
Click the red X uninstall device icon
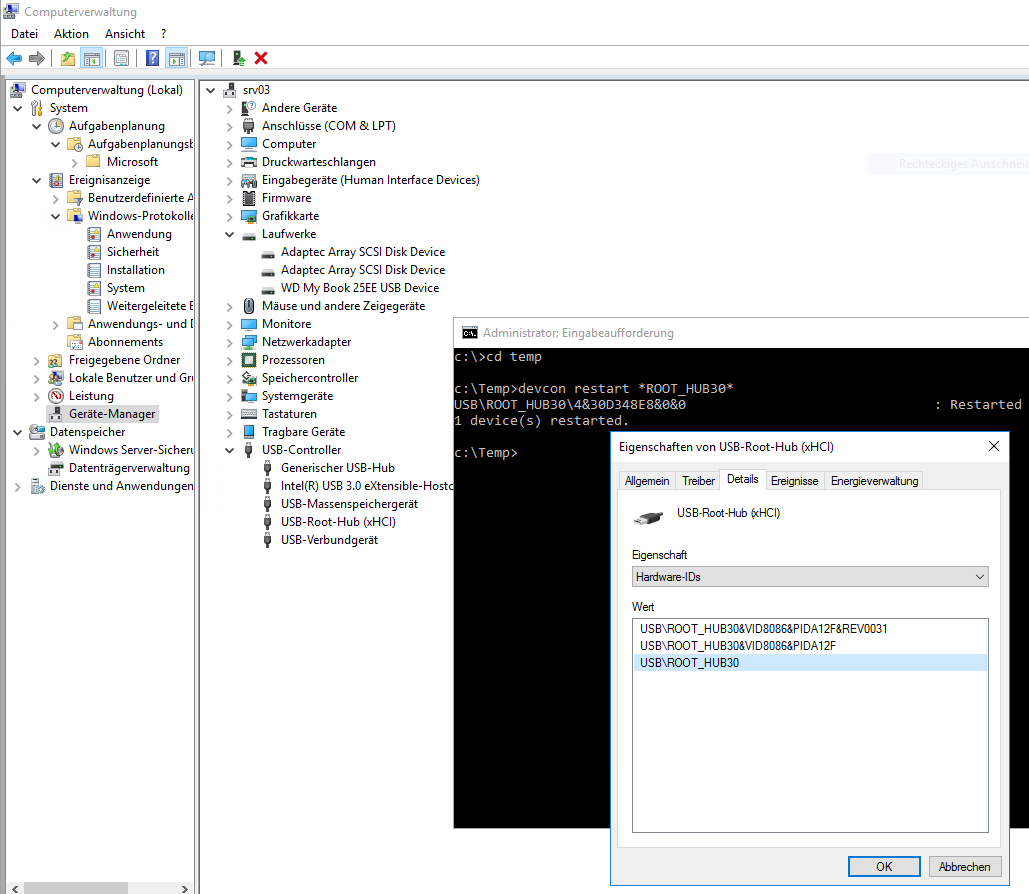point(261,59)
